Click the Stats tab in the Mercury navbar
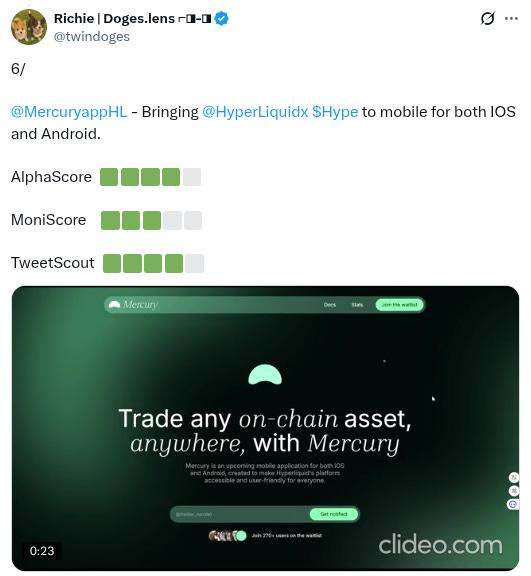 coord(357,305)
